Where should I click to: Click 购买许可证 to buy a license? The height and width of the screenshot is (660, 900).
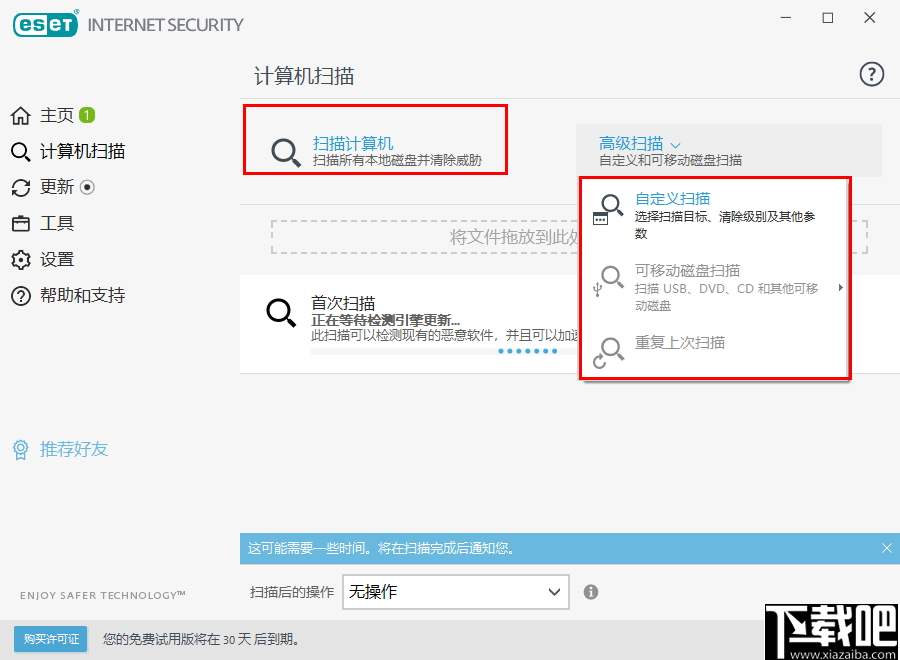[50, 639]
